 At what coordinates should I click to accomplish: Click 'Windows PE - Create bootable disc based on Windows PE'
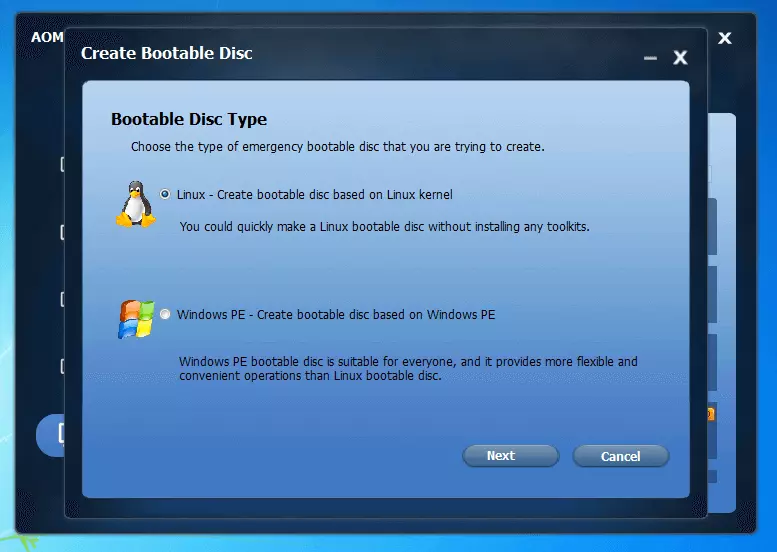[336, 315]
